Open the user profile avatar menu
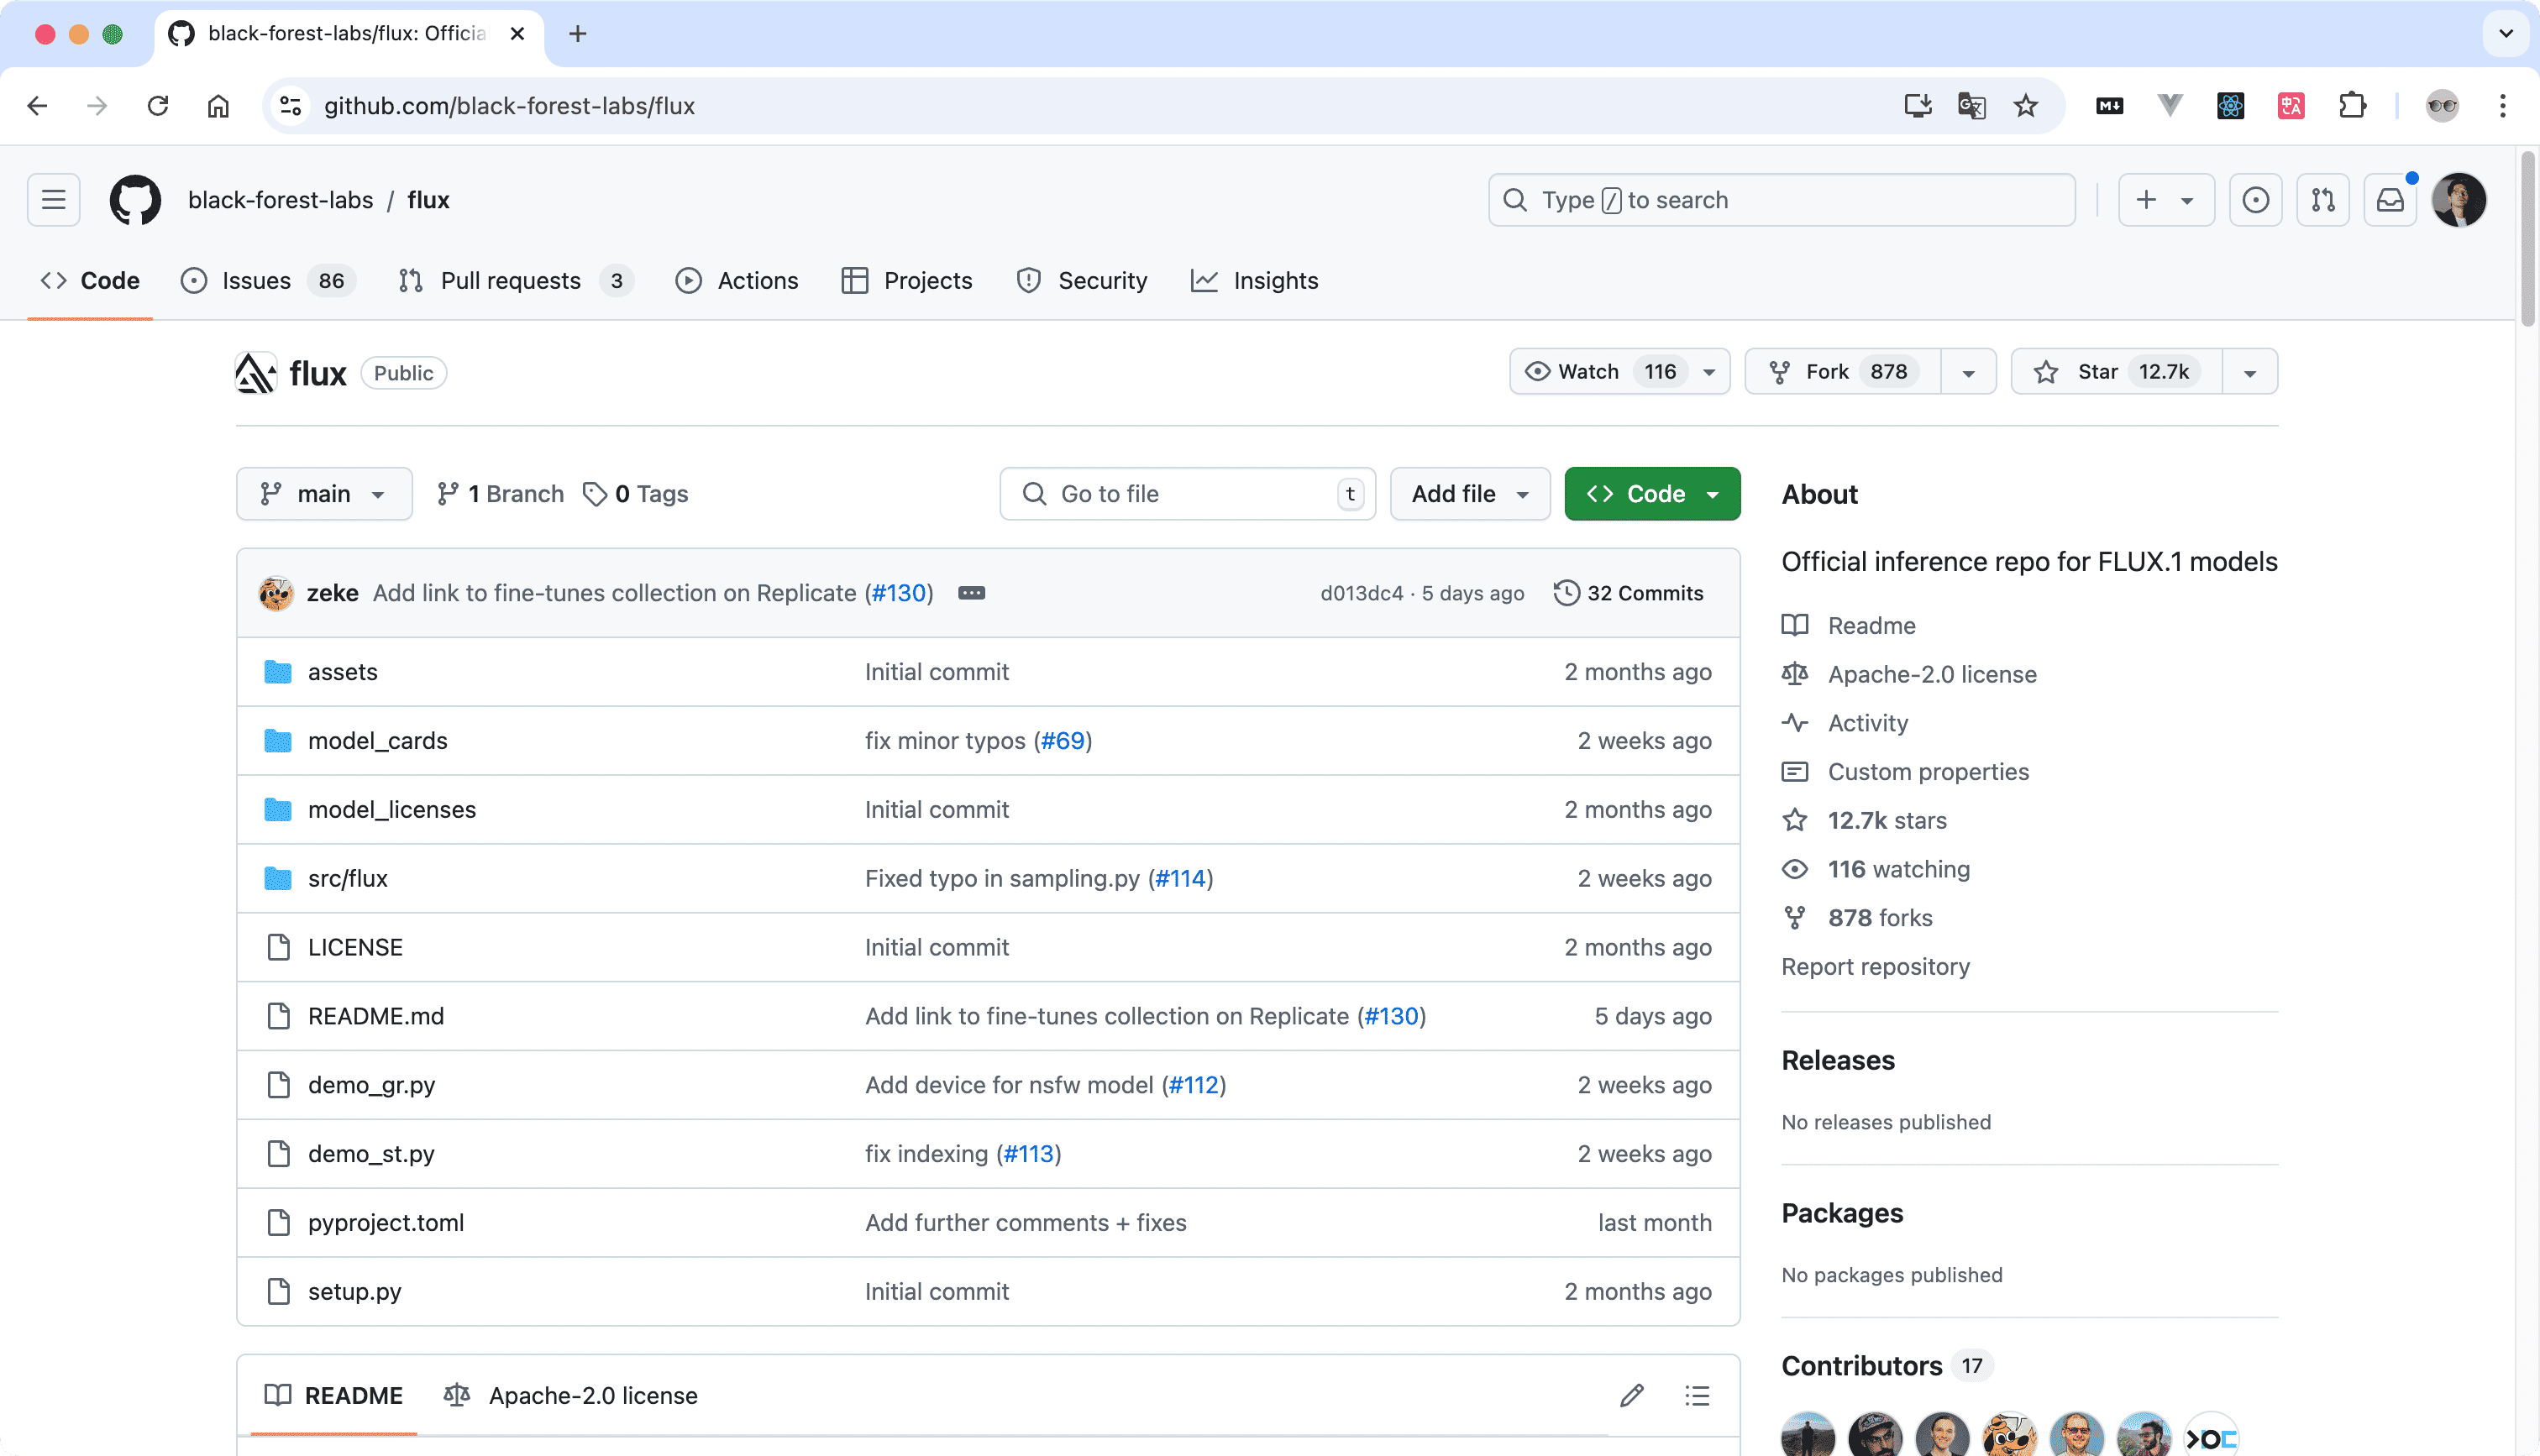Screen dimensions: 2540x1456 (x=2458, y=200)
